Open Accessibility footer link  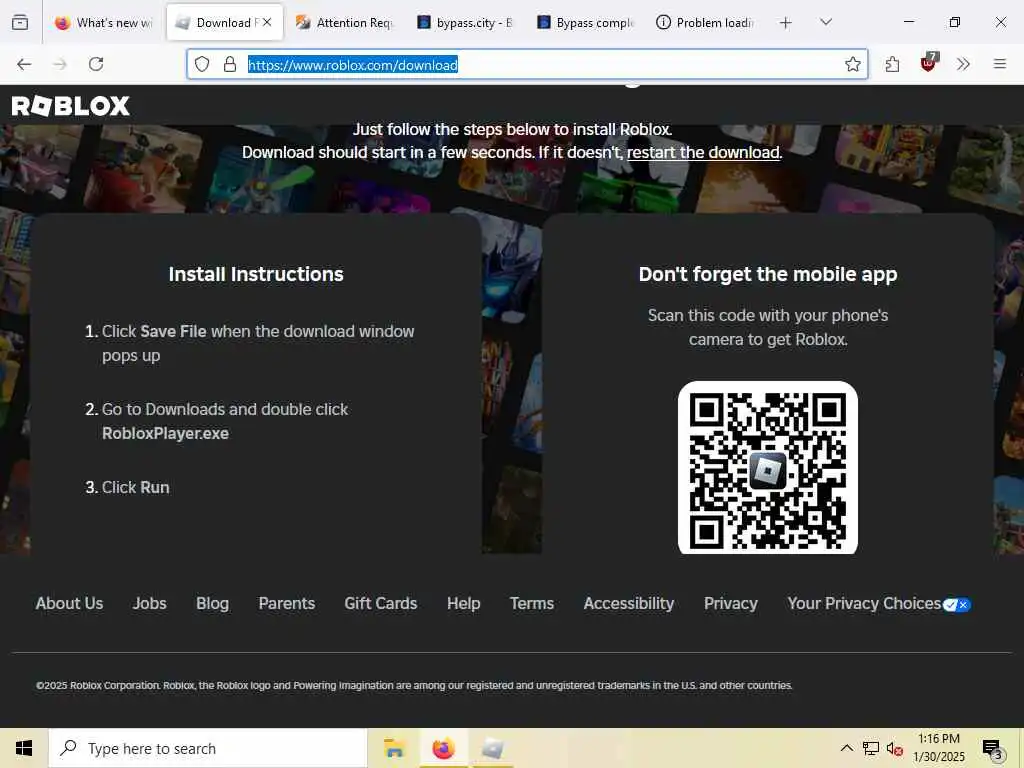629,603
